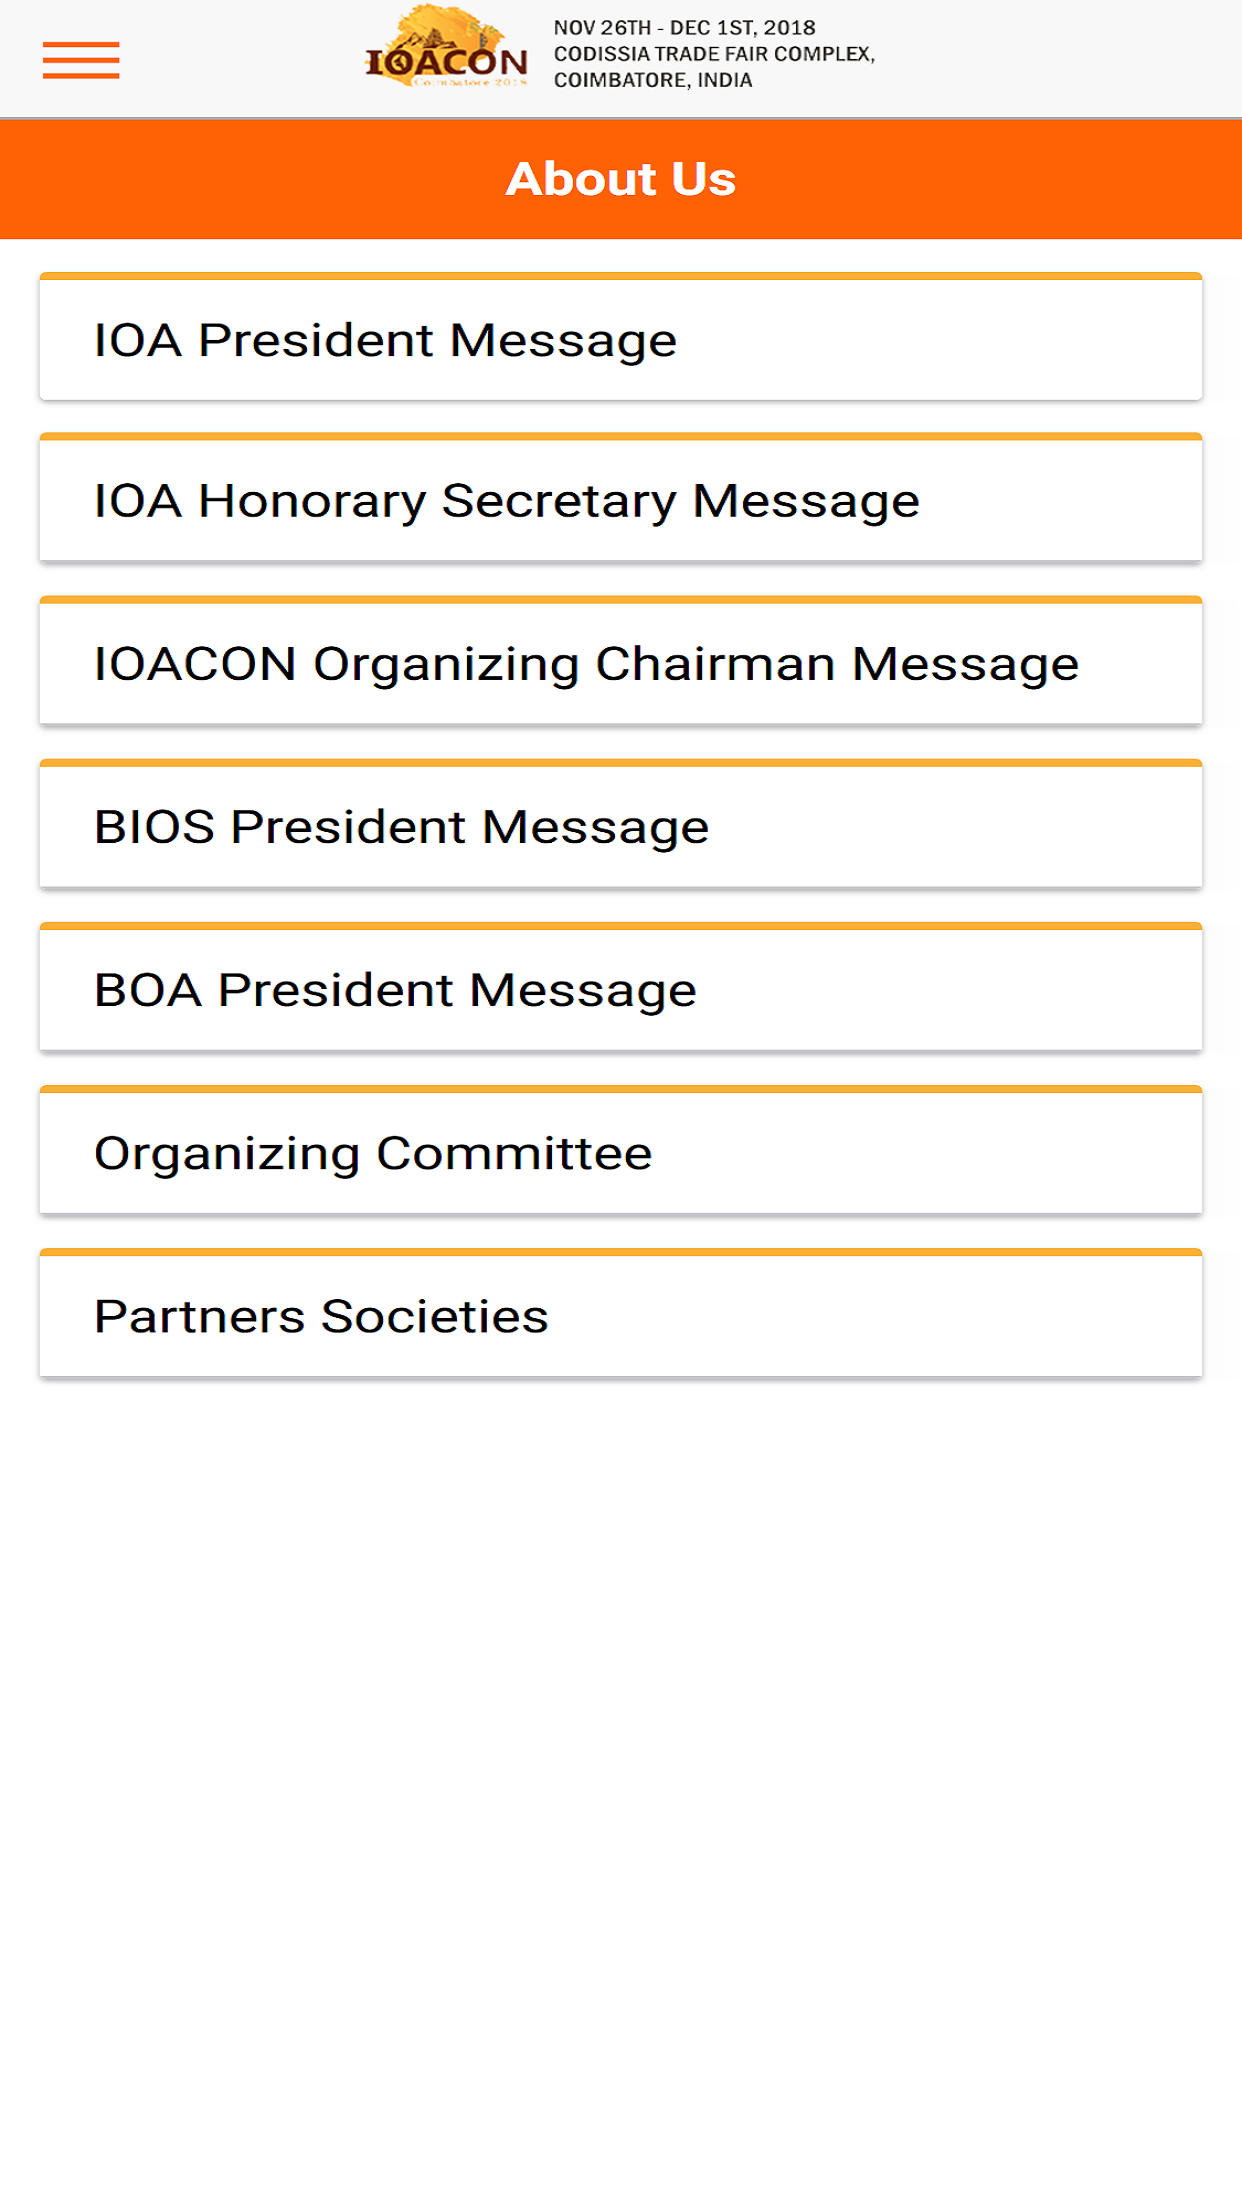Screen dimensions: 1242x2208
Task: Open IOA President Message
Action: (x=620, y=340)
